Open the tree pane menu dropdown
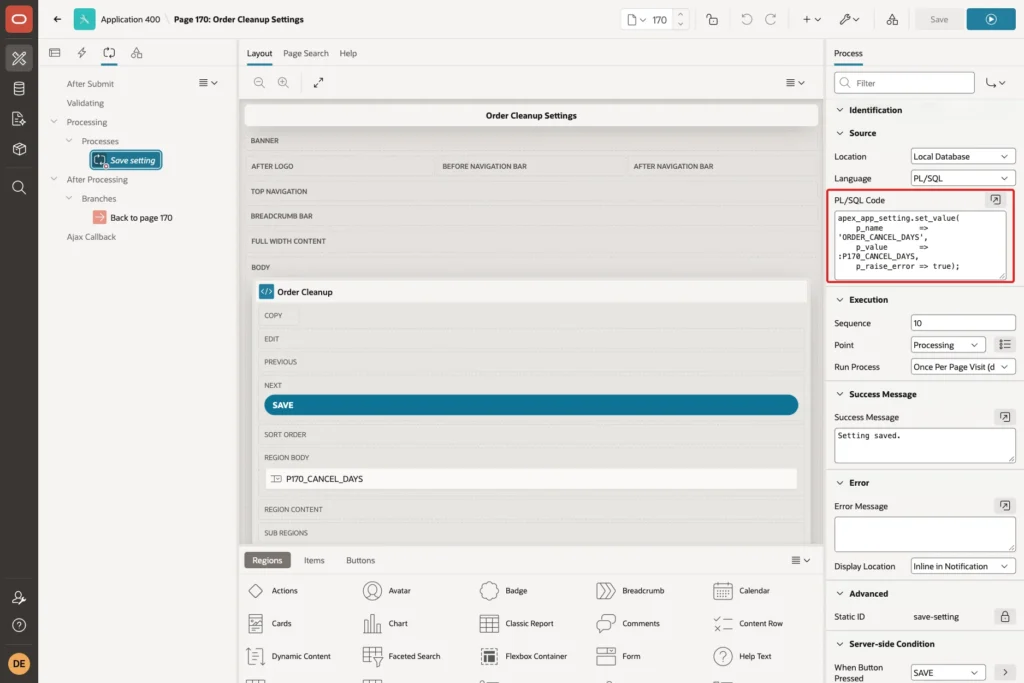 208,83
